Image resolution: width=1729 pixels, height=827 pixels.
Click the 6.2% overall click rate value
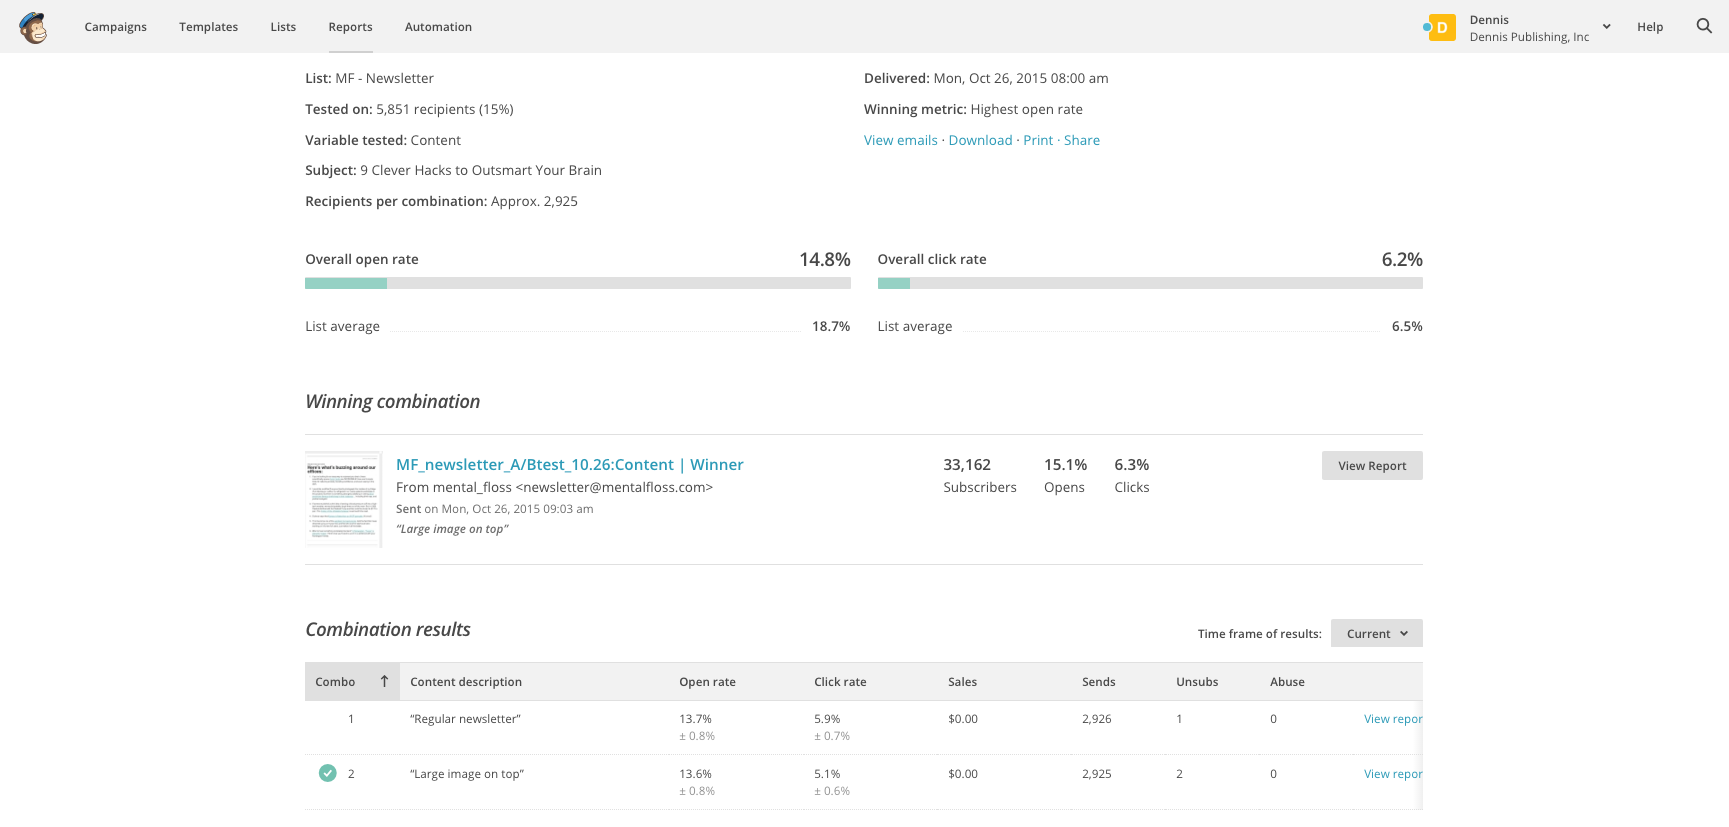1402,259
